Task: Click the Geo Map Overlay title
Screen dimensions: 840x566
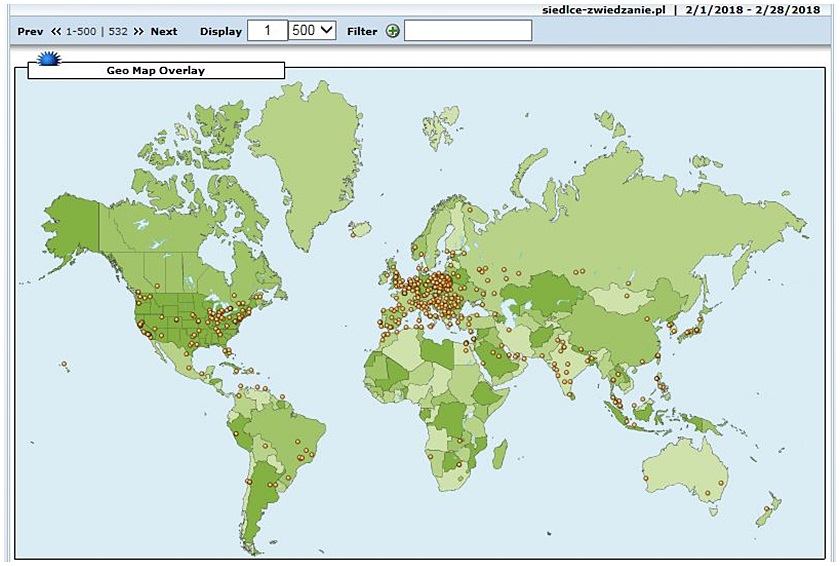Action: tap(155, 71)
